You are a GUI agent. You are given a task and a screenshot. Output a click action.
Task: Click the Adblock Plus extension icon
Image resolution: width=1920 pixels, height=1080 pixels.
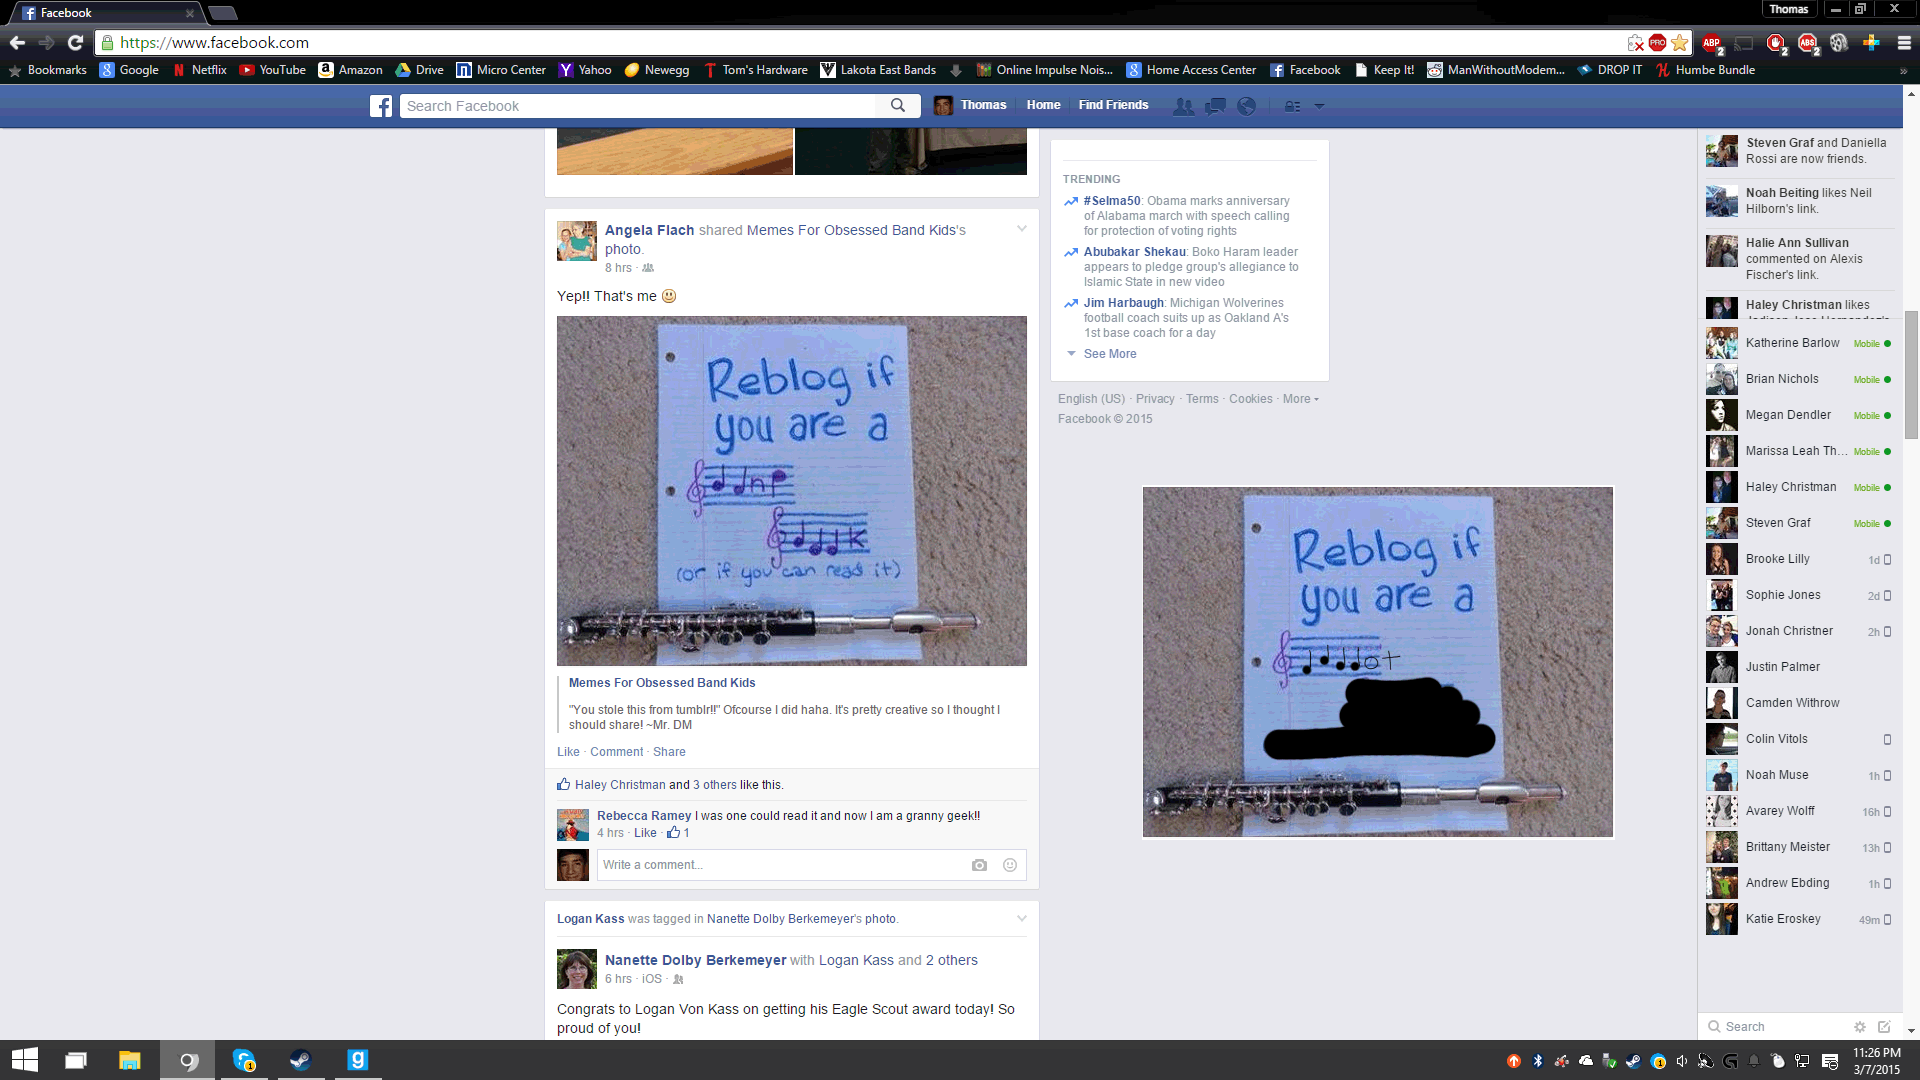[x=1712, y=43]
